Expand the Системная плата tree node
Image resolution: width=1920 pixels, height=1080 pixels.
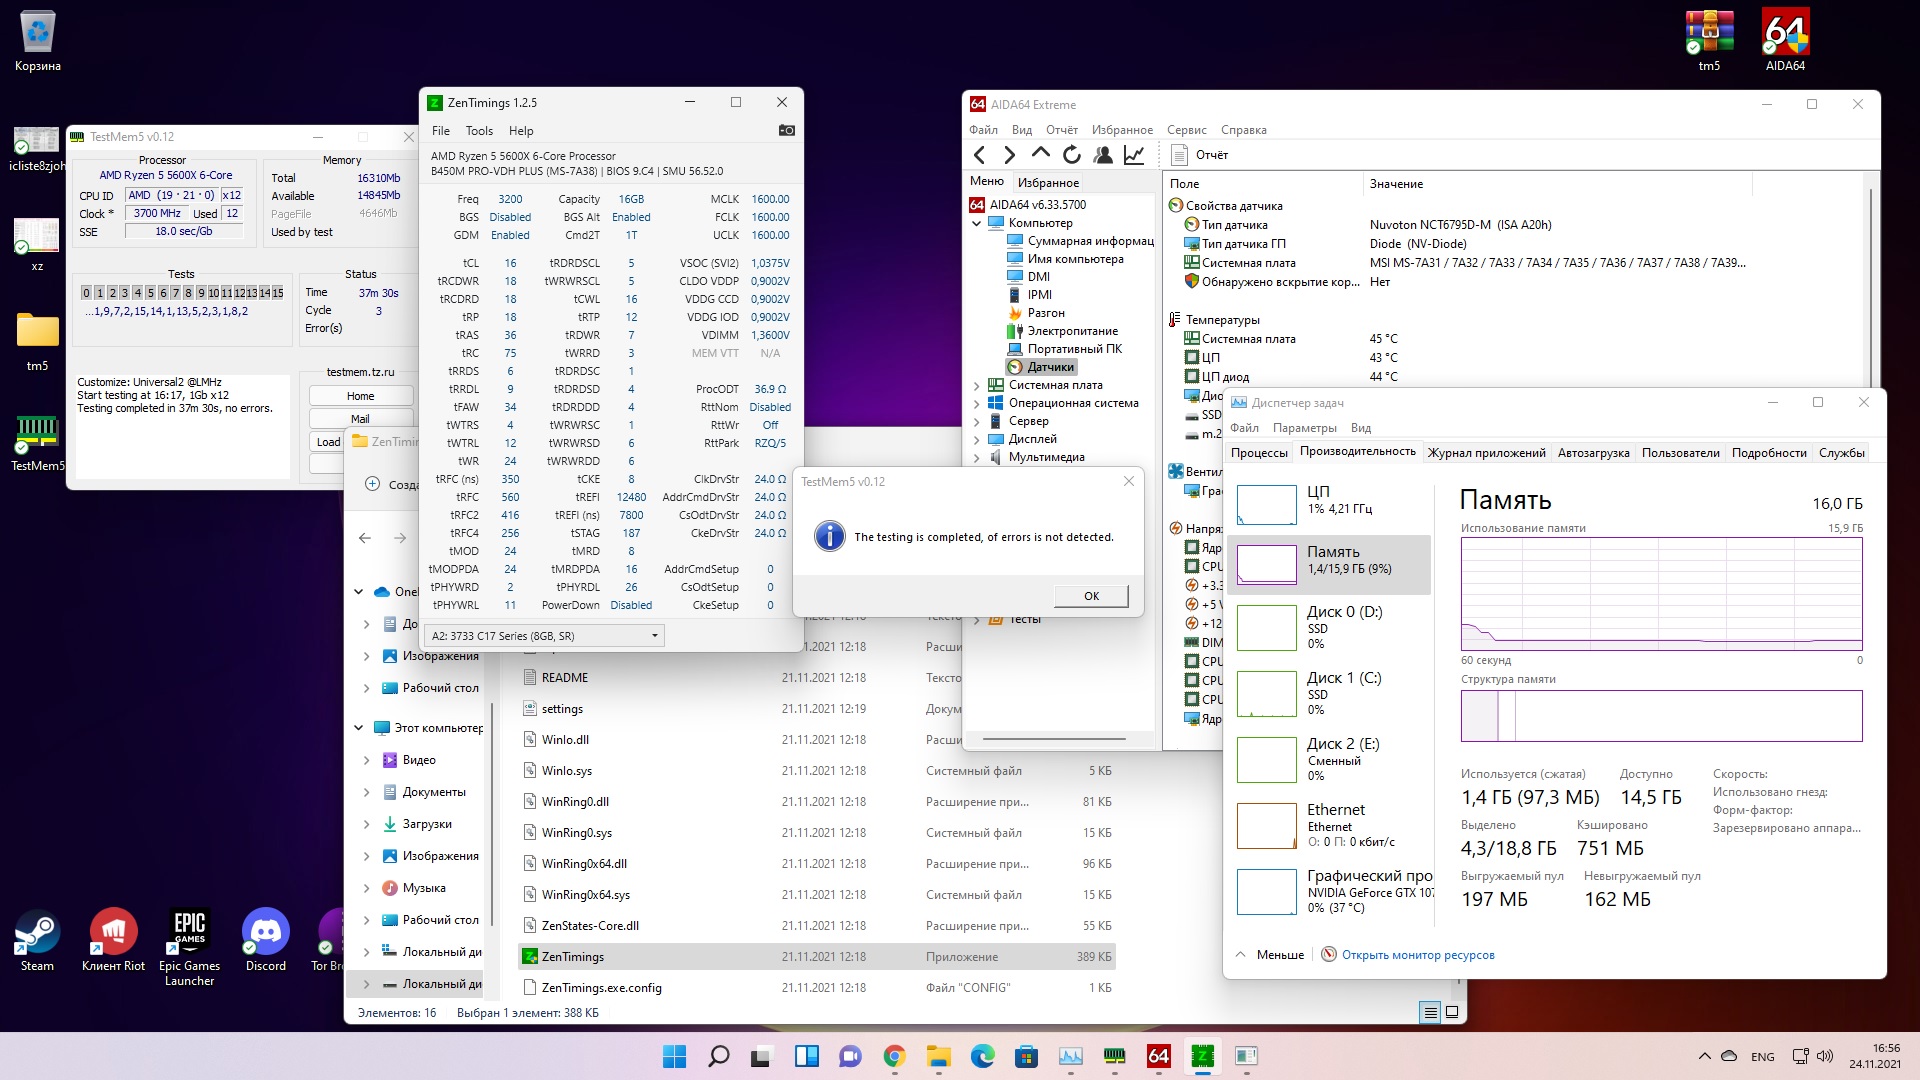pos(977,385)
